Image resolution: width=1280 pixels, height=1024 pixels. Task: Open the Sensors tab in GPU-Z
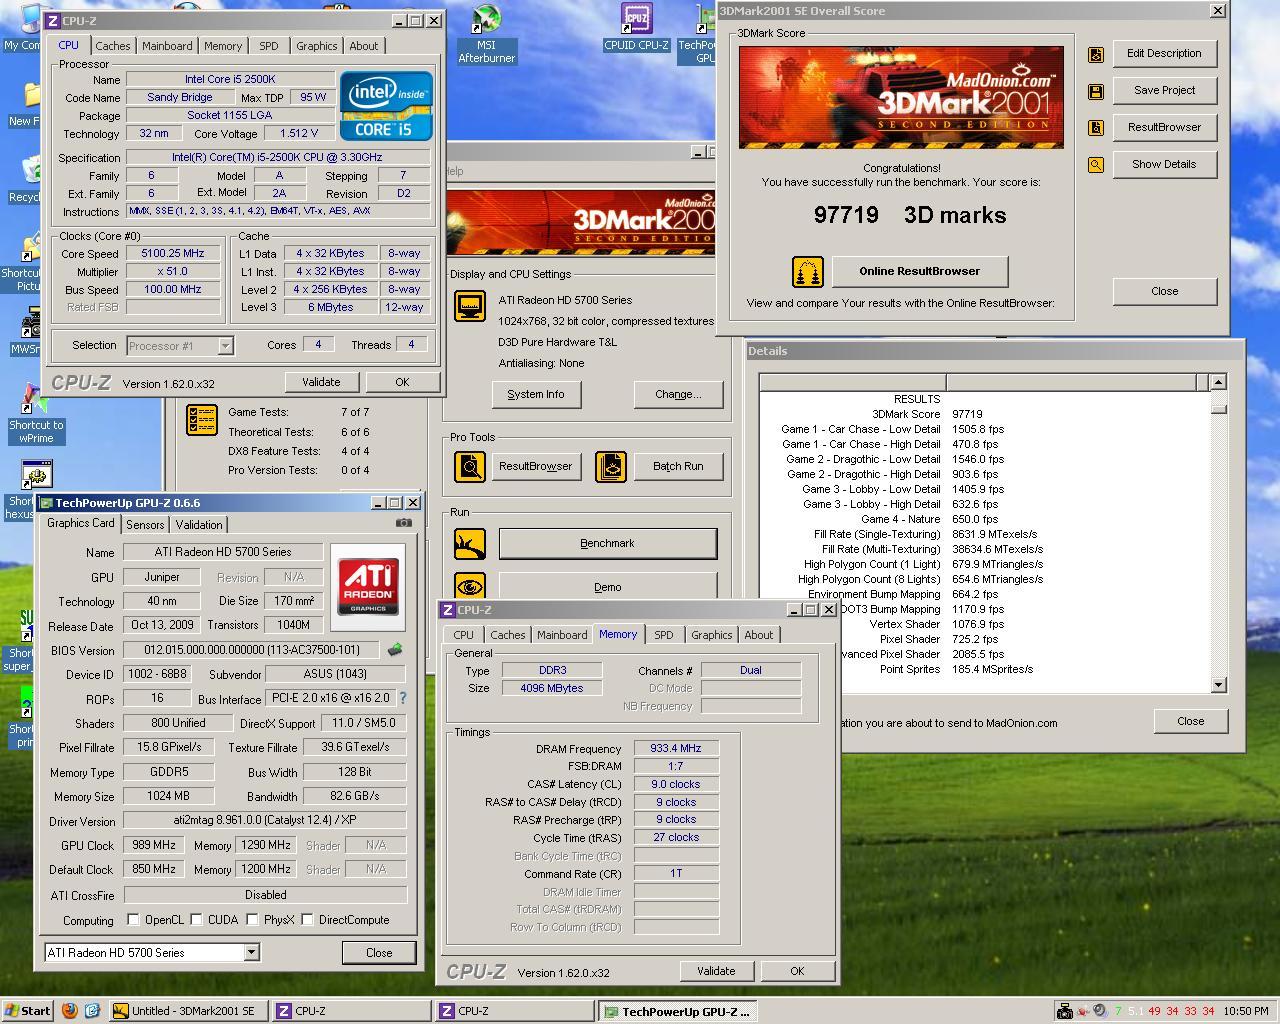tap(145, 525)
